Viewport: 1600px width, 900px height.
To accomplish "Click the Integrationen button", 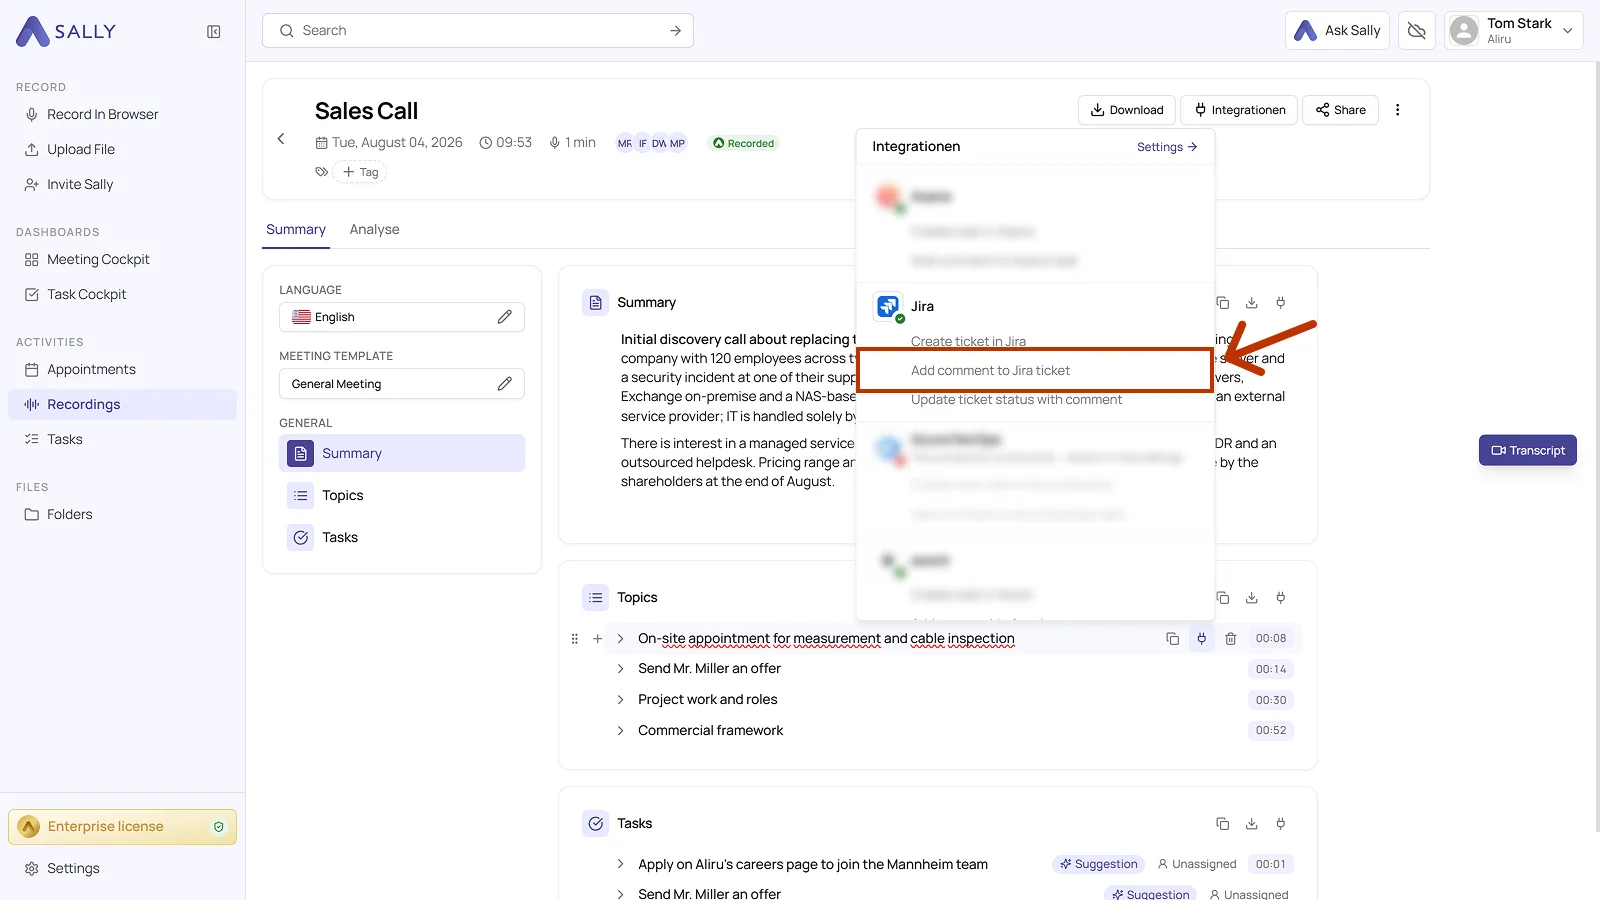I will click(x=1239, y=110).
